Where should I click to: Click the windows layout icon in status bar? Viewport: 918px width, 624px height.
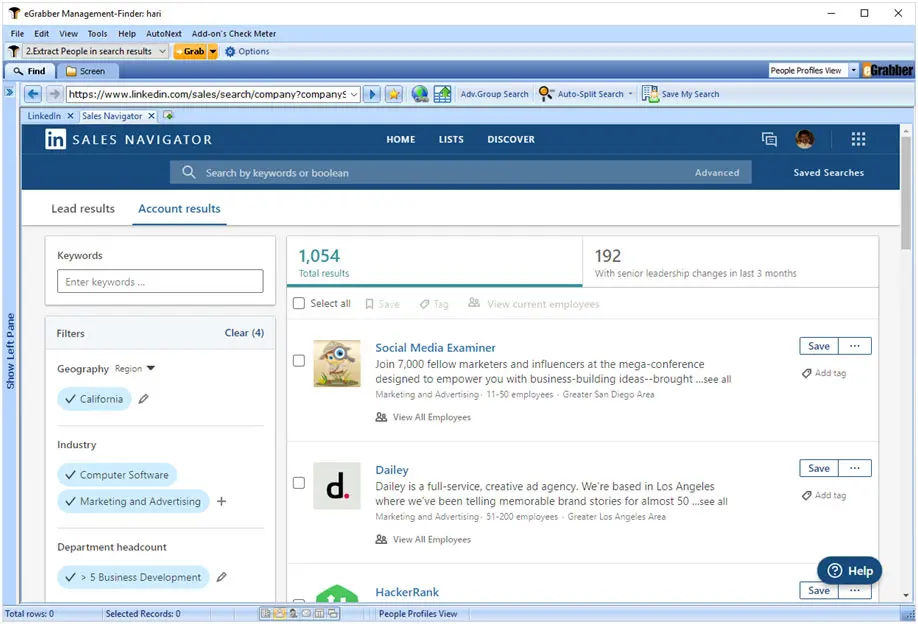click(333, 613)
